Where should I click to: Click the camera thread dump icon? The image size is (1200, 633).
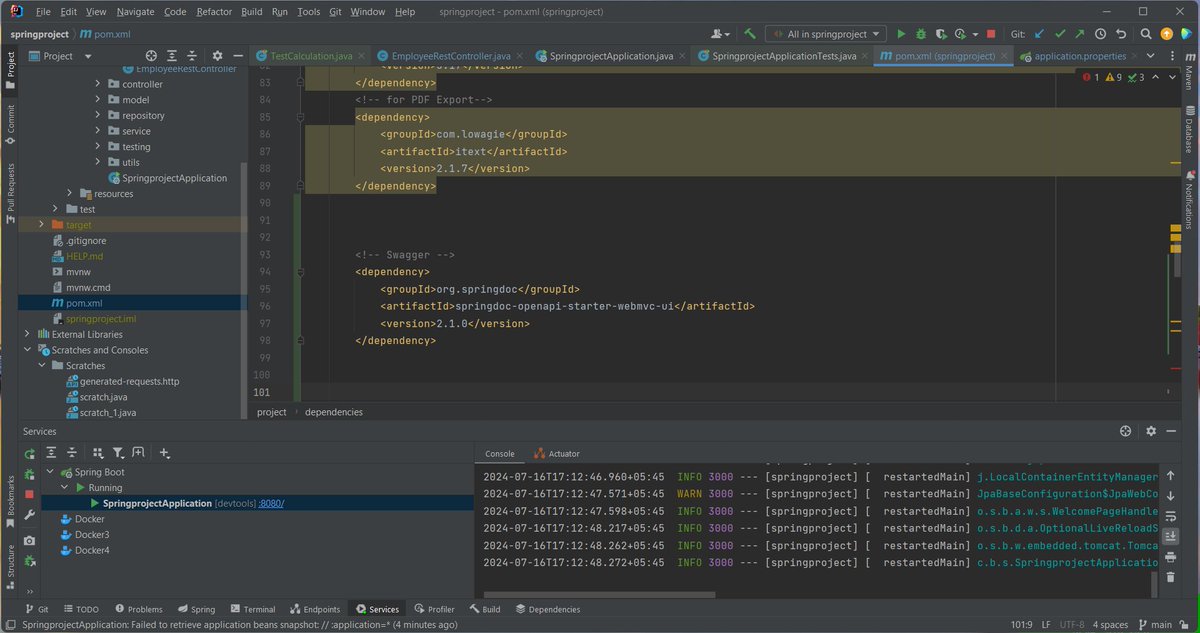(x=29, y=540)
